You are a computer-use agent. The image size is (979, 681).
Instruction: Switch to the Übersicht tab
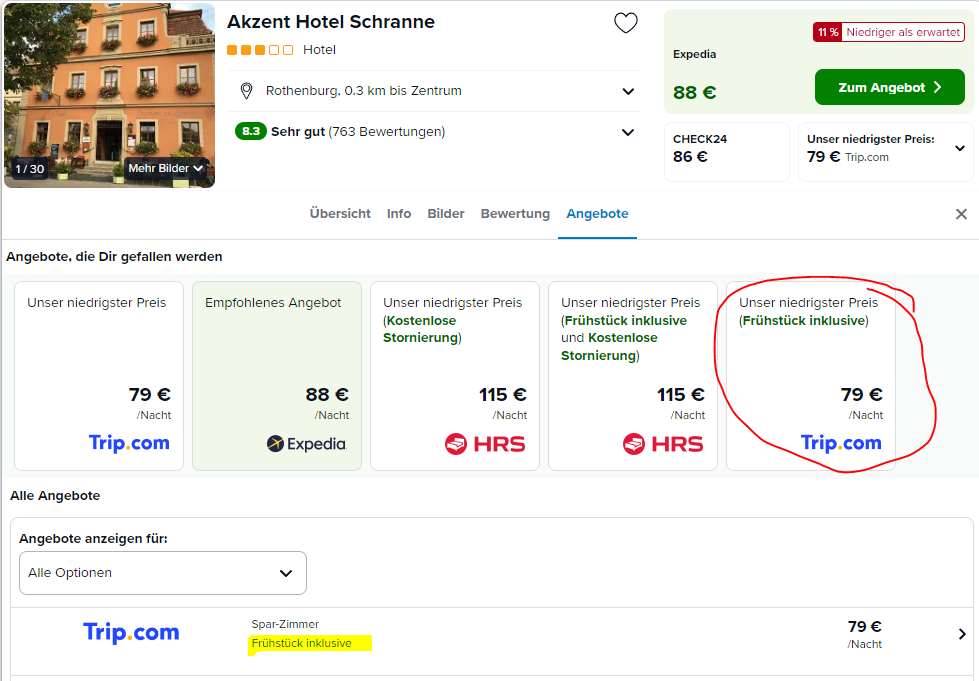[340, 213]
